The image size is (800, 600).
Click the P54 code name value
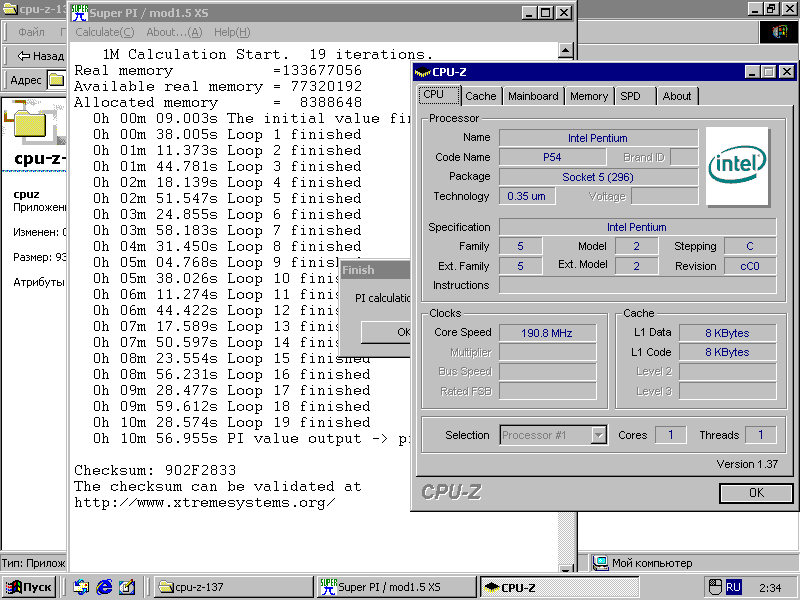[x=552, y=157]
